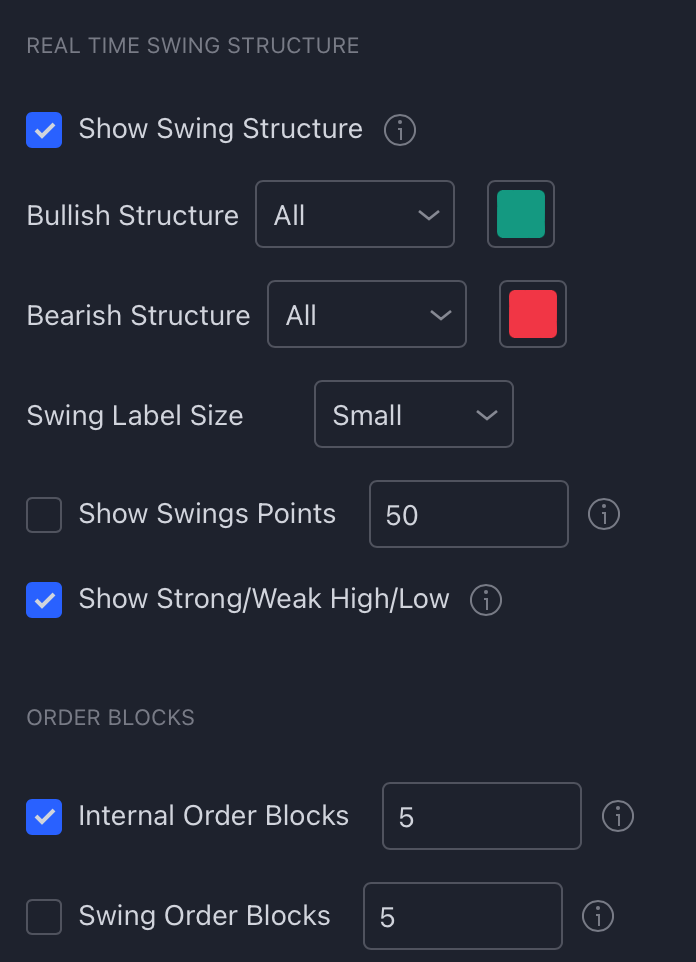Screen dimensions: 696x962
Task: Disable Show Swing Structure
Action: (x=44, y=130)
